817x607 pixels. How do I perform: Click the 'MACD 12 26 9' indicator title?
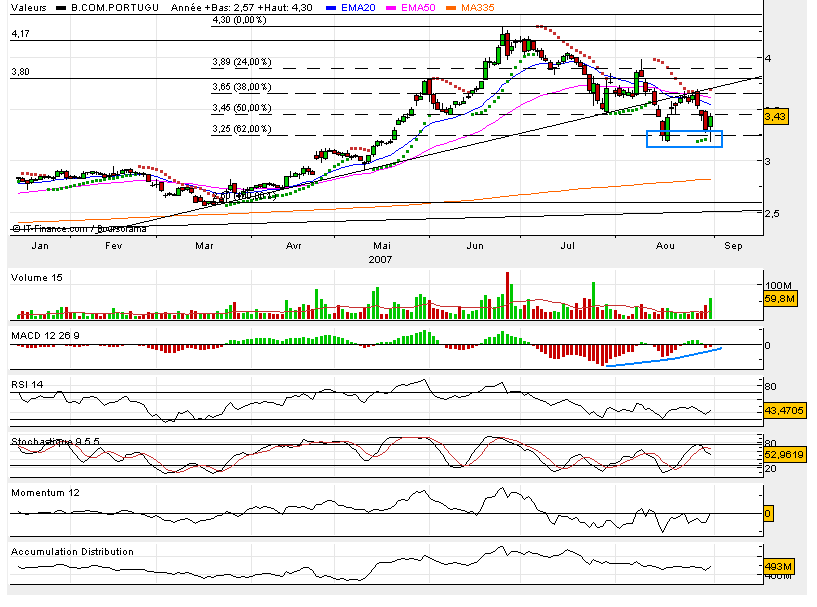[x=45, y=336]
